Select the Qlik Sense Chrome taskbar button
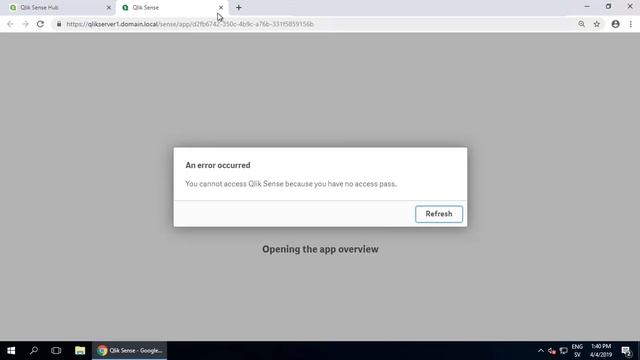Image resolution: width=640 pixels, height=360 pixels. pos(129,351)
